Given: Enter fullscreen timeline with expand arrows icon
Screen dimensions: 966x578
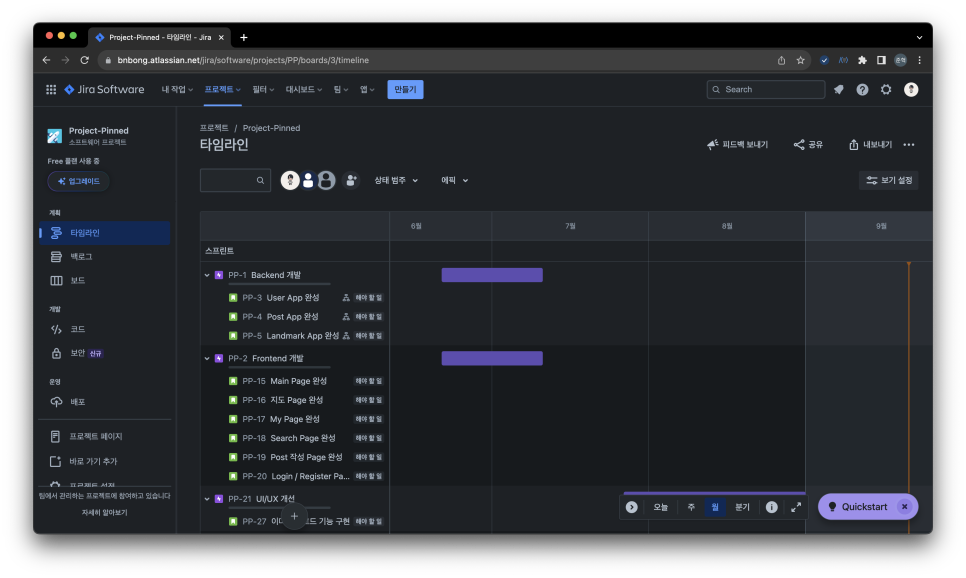Looking at the screenshot, I should [x=796, y=507].
